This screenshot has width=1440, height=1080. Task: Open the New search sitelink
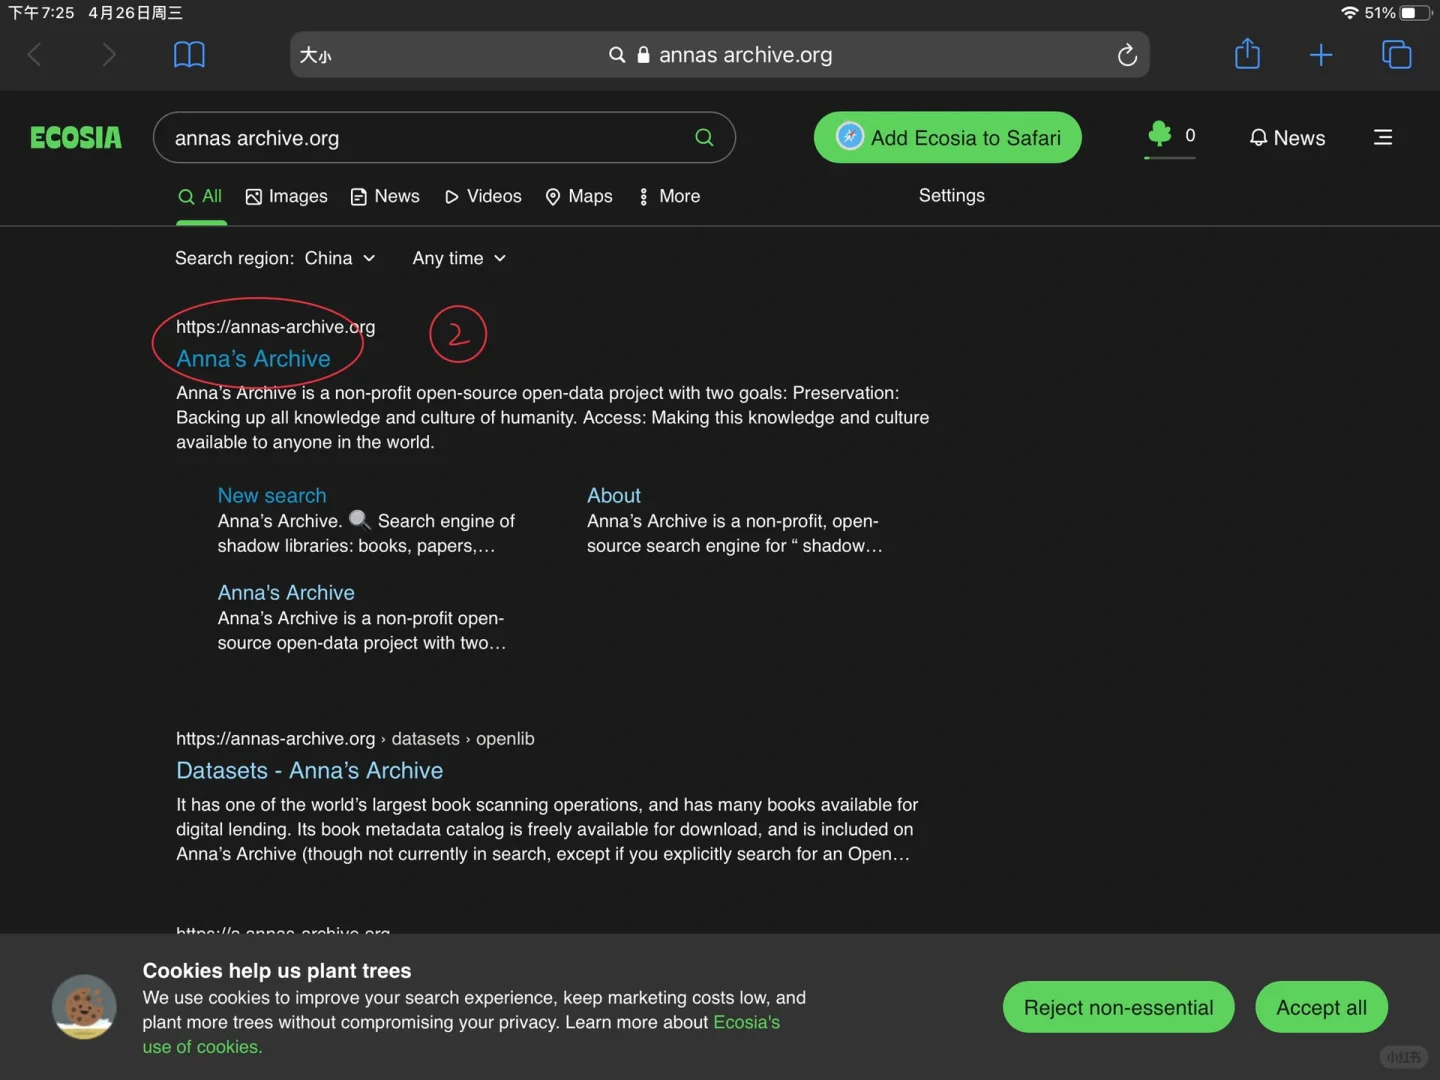point(272,495)
